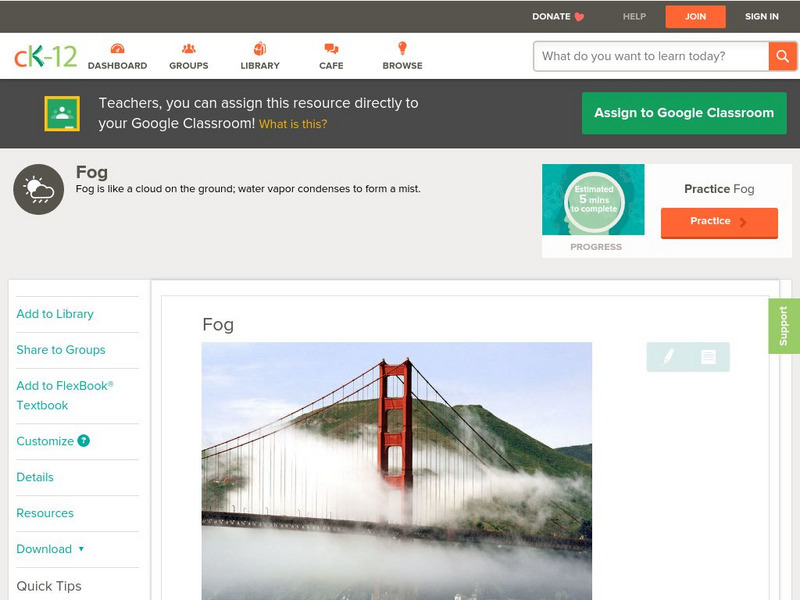
Task: Open the 'What is this?' link
Action: 293,124
